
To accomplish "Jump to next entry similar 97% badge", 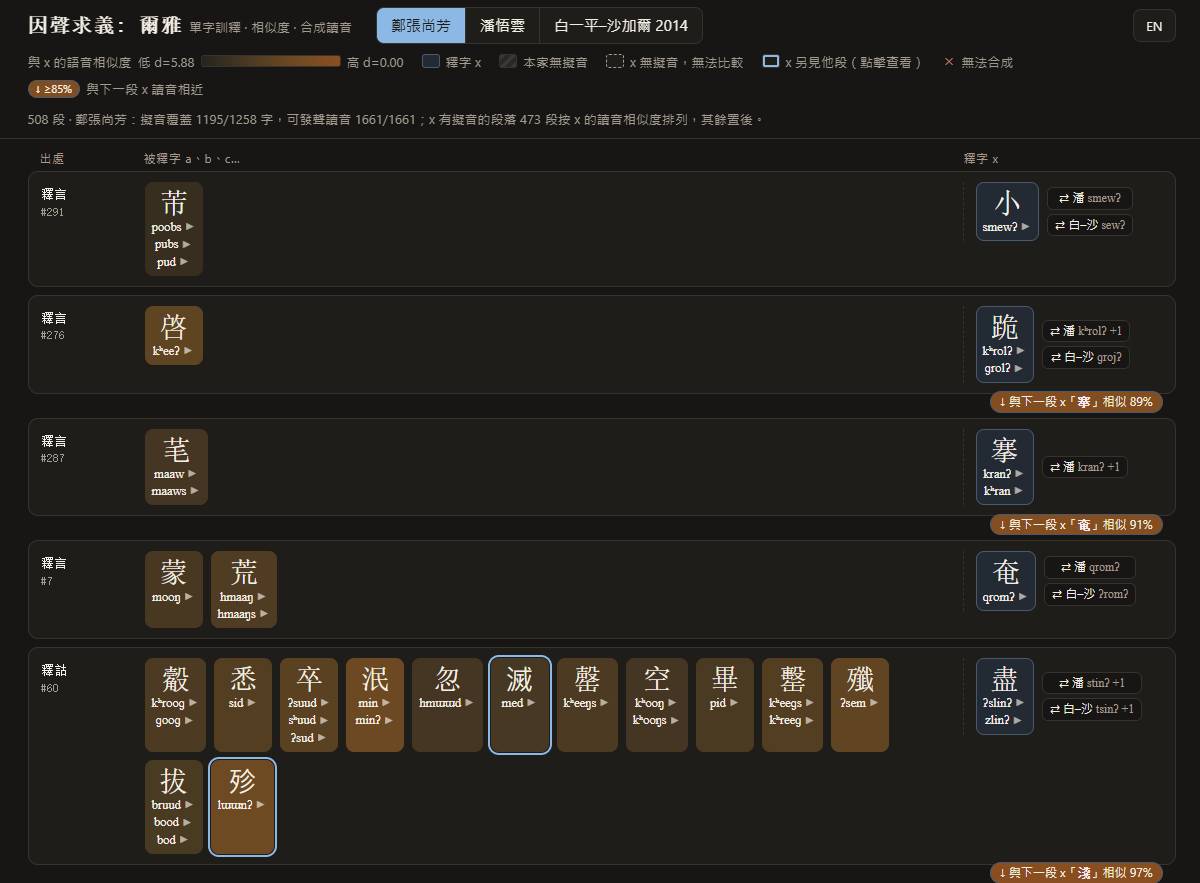I will 1076,873.
